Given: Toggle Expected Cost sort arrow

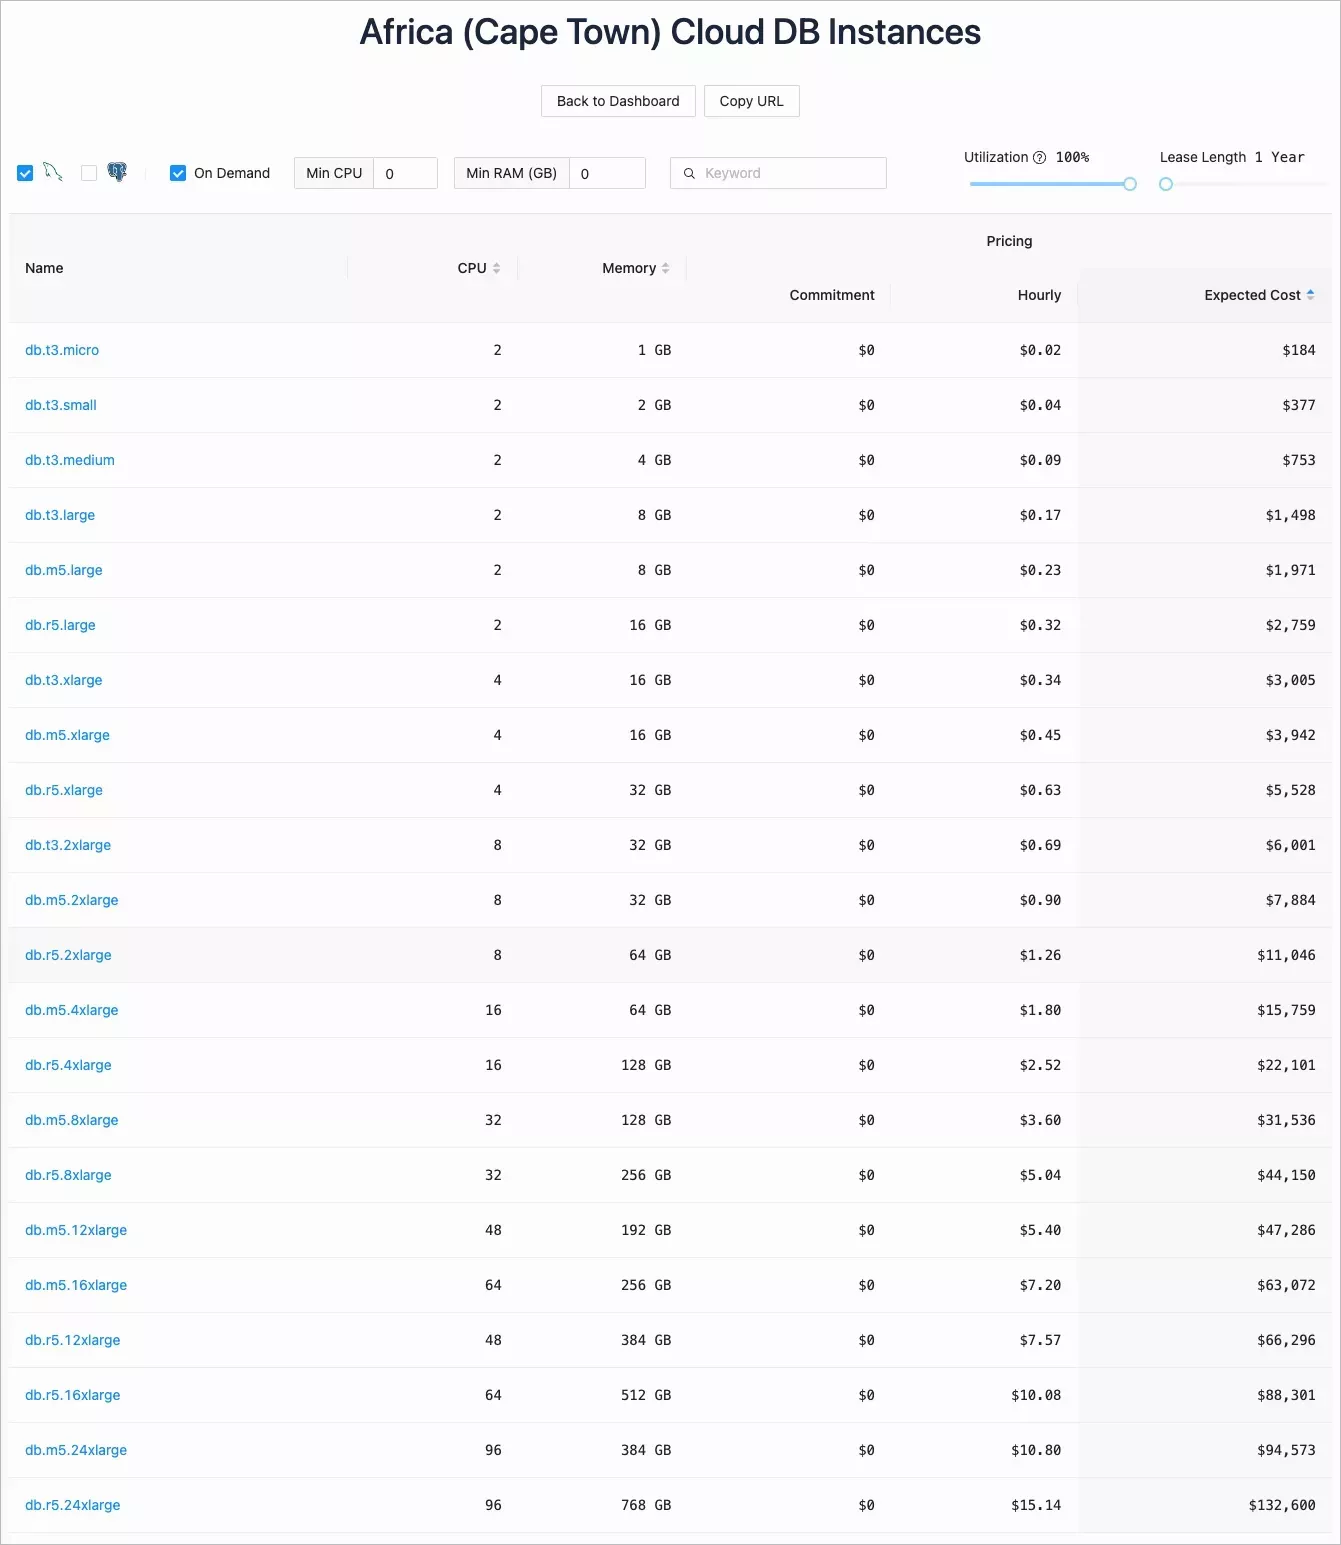Looking at the screenshot, I should [1310, 295].
